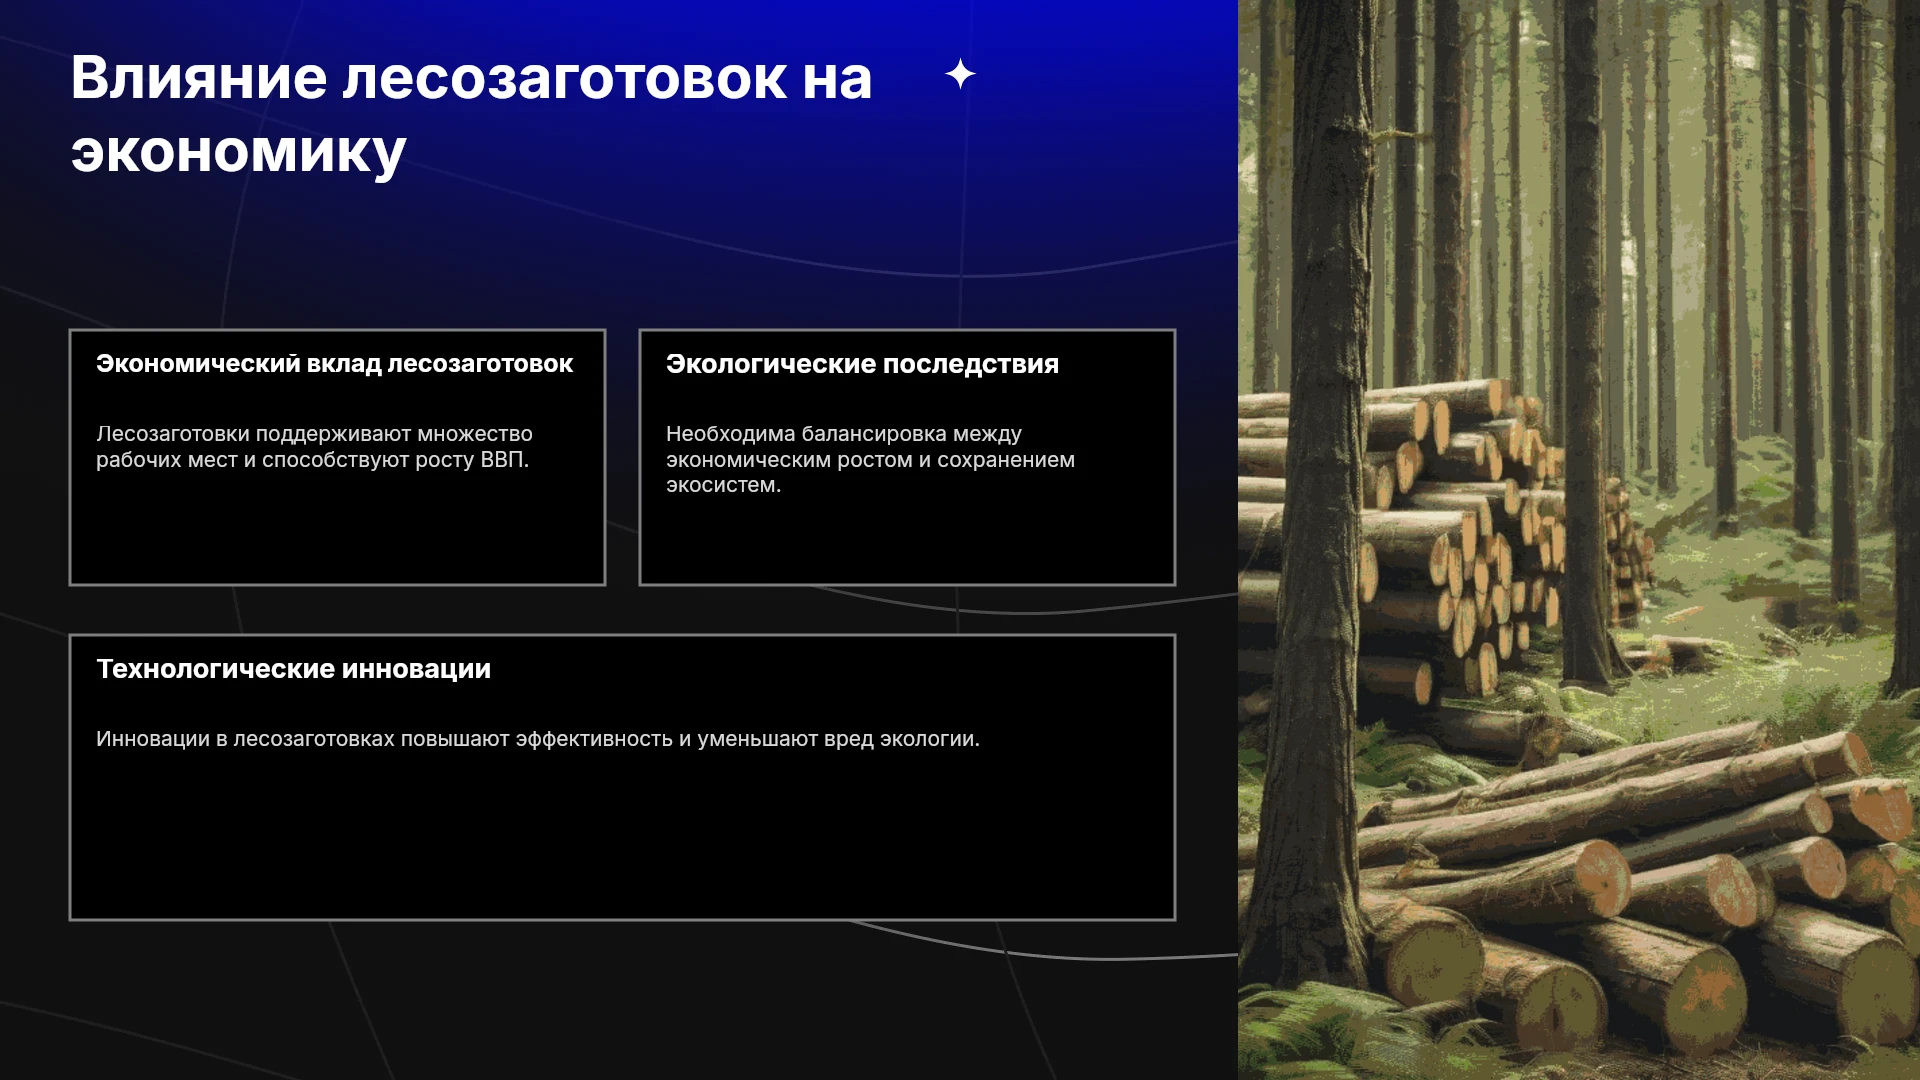The image size is (1920, 1080).
Task: Select the stacked log pile in photo
Action: click(x=1450, y=540)
